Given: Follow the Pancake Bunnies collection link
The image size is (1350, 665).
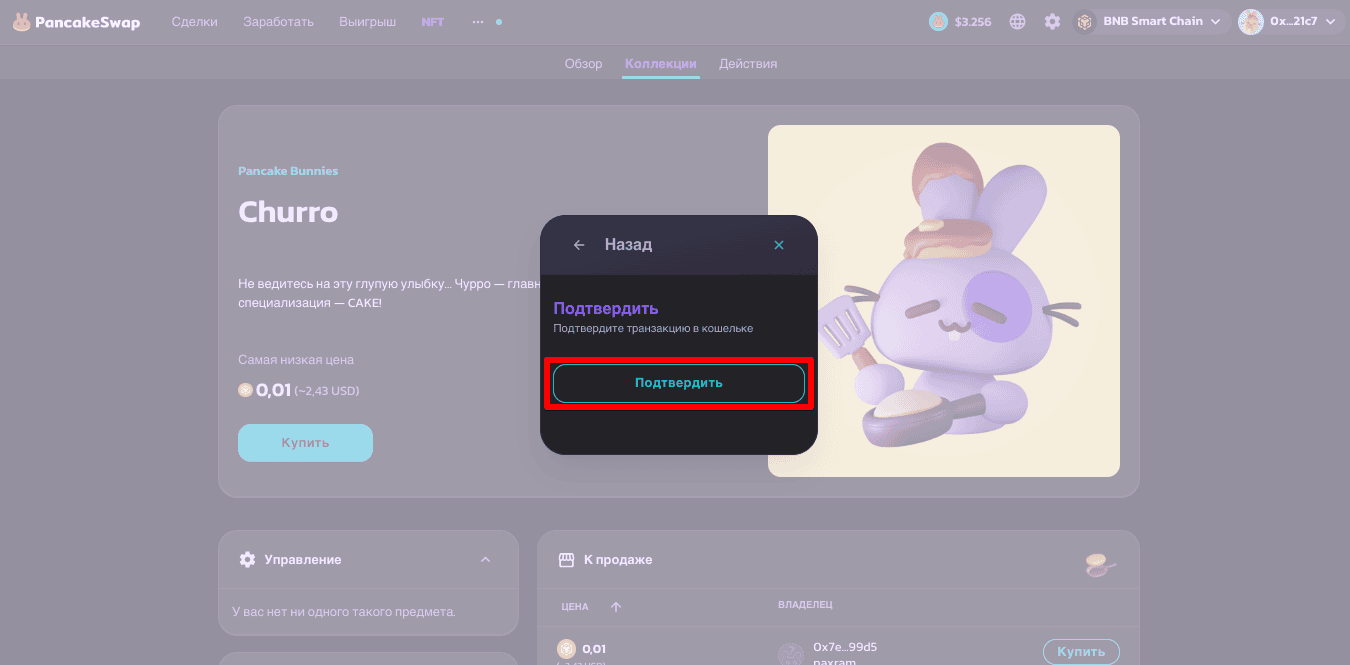Looking at the screenshot, I should pos(288,171).
